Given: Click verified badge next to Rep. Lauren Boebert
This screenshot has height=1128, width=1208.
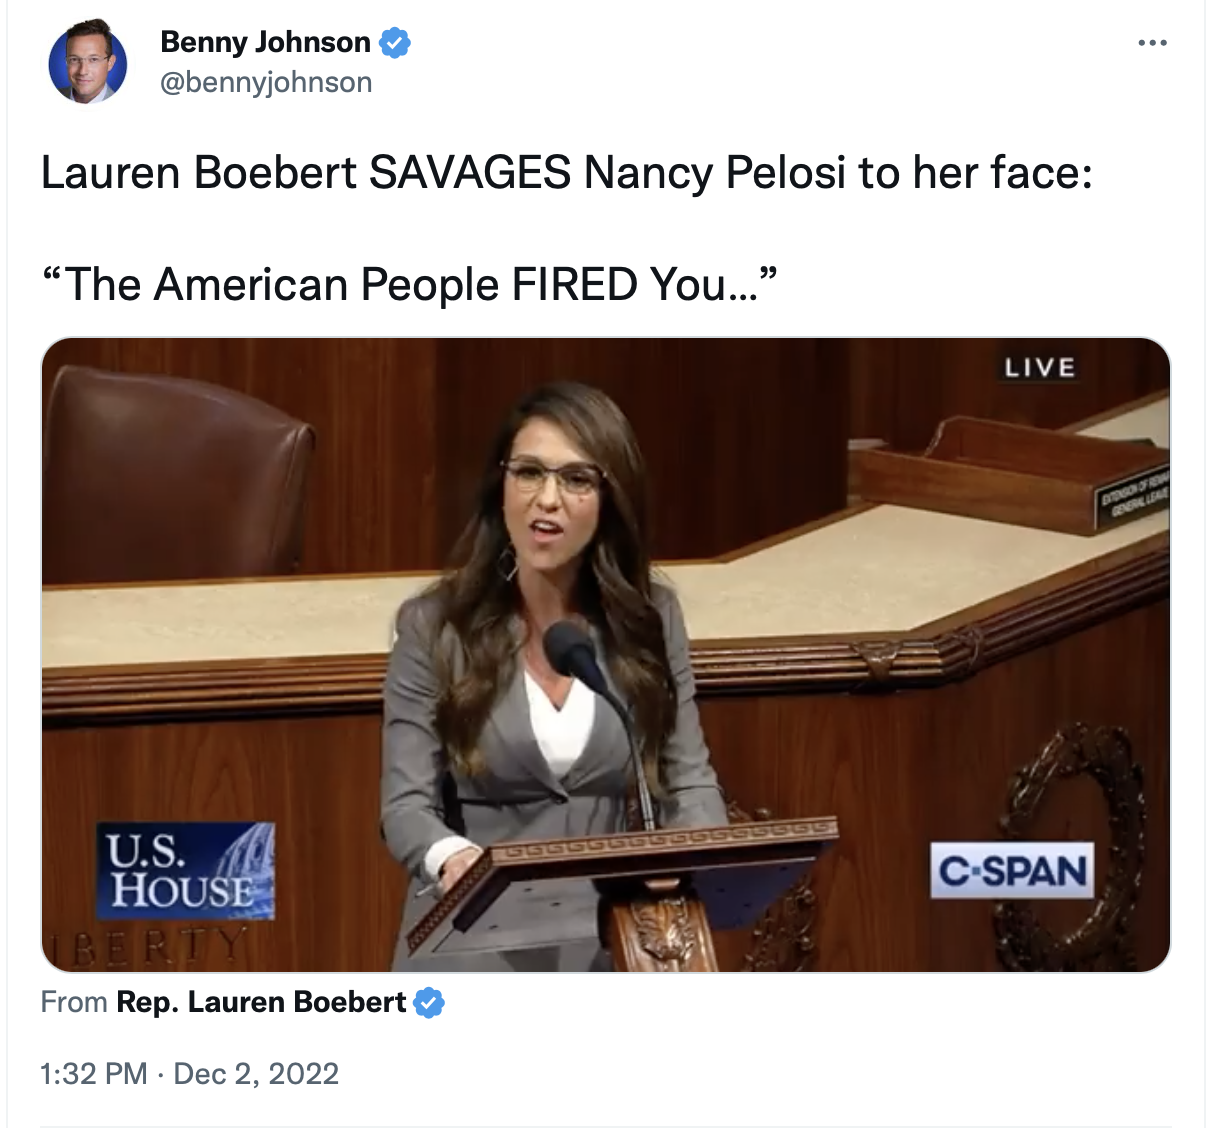Looking at the screenshot, I should pos(429,1002).
